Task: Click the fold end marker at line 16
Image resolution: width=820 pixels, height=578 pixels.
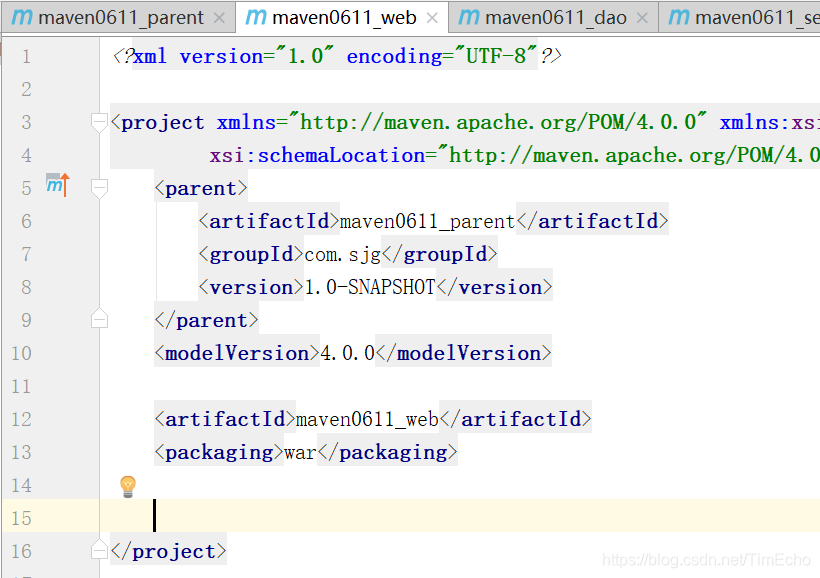Action: [x=99, y=550]
